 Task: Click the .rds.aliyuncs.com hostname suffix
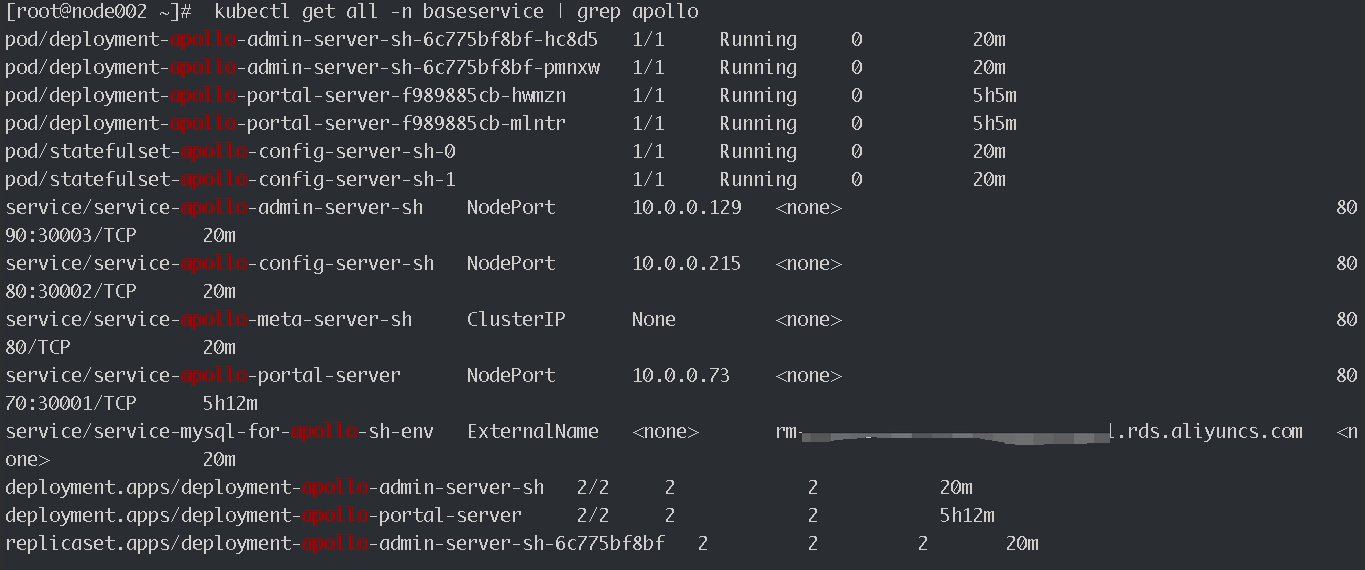coord(1208,432)
